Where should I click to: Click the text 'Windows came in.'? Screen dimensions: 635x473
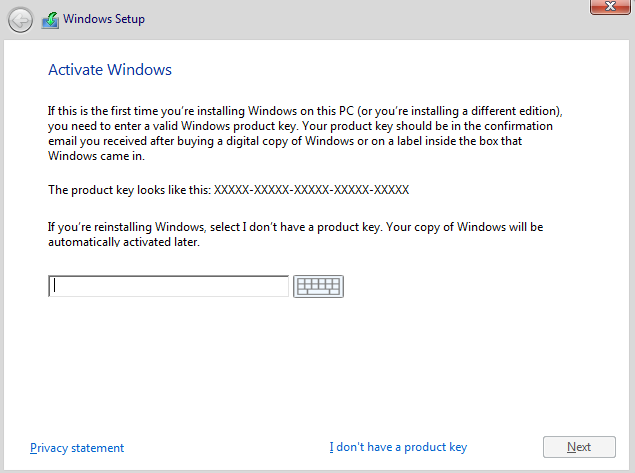tap(95, 156)
